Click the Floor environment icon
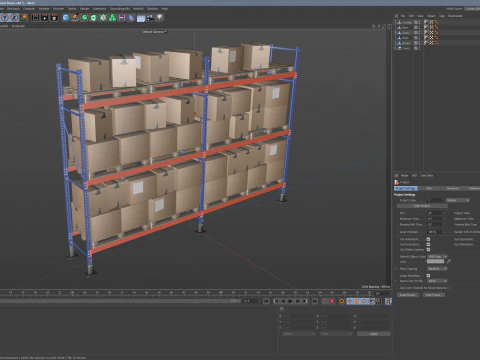The width and height of the screenshot is (480, 360). [141, 18]
